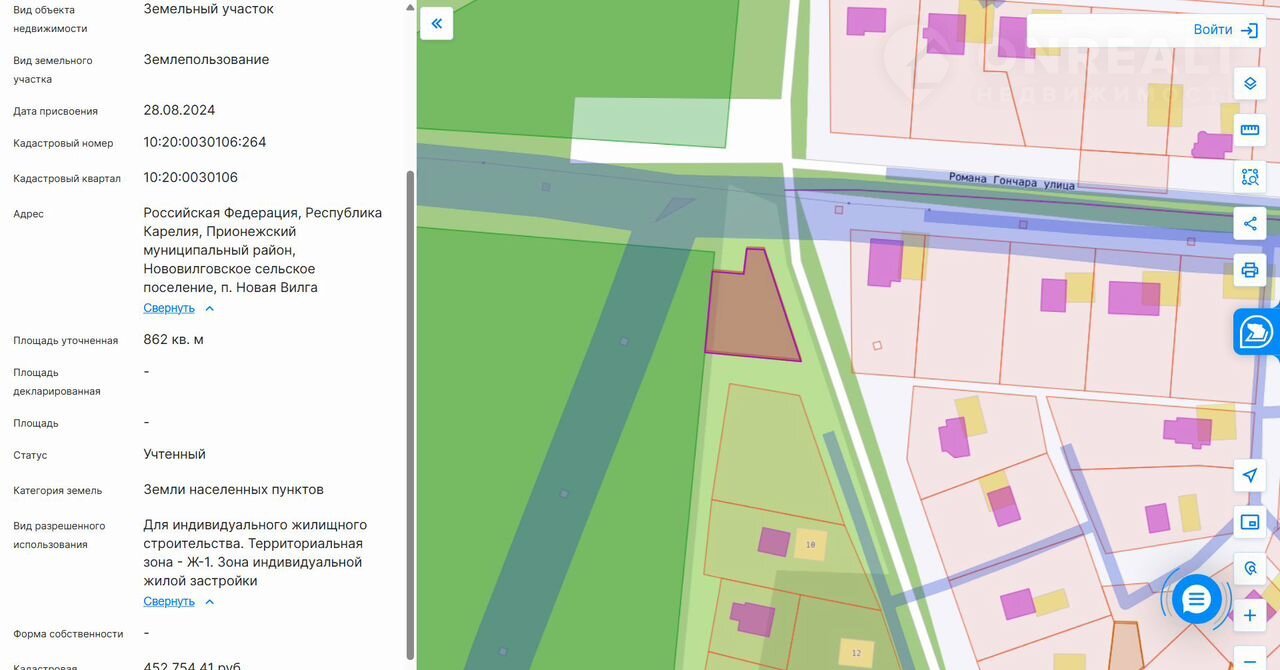Click building number 12 on map

(855, 653)
